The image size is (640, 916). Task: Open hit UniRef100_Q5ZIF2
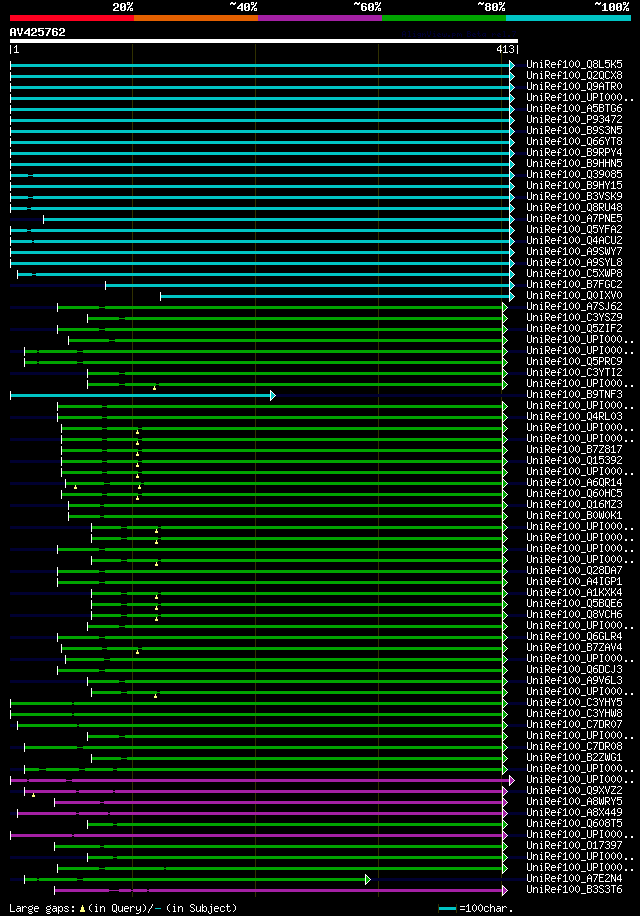click(x=574, y=328)
